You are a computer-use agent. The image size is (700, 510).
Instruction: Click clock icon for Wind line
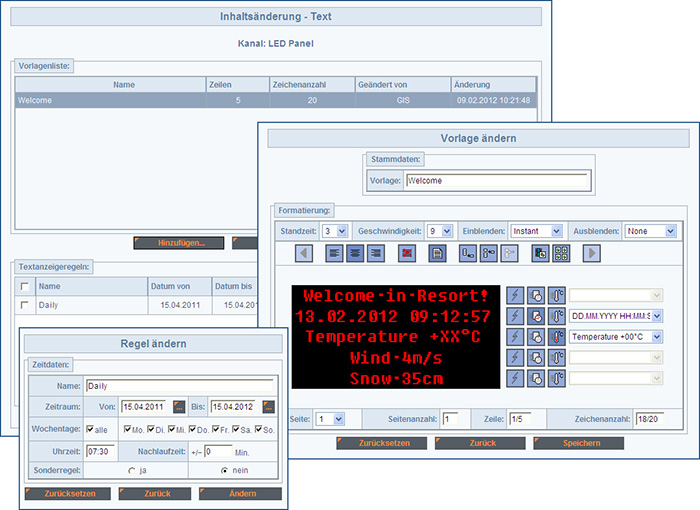point(536,357)
